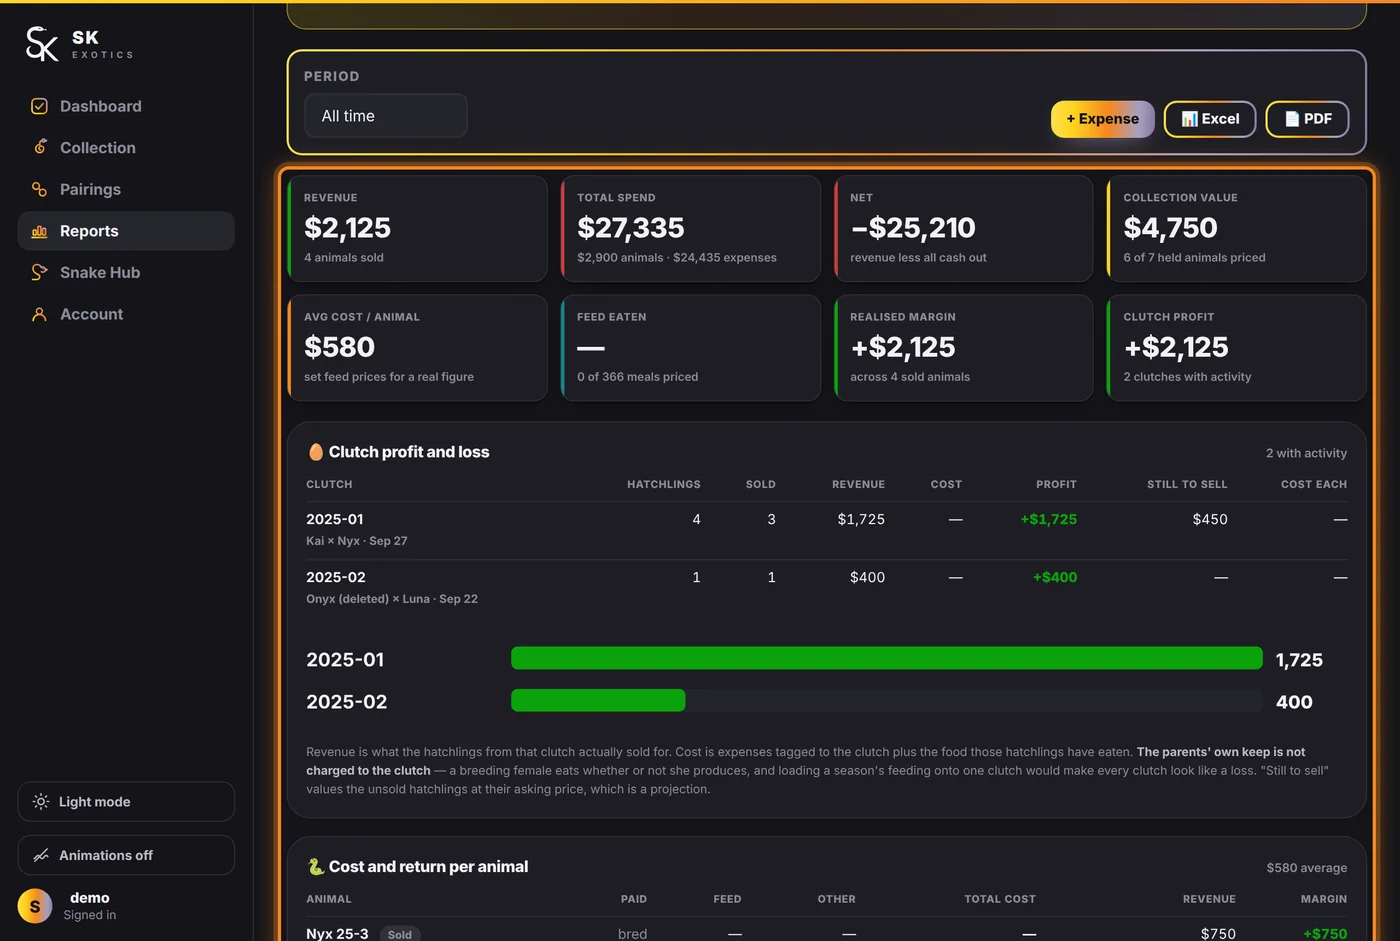The image size is (1400, 941).
Task: Click the "$580 average" label
Action: coord(1306,868)
